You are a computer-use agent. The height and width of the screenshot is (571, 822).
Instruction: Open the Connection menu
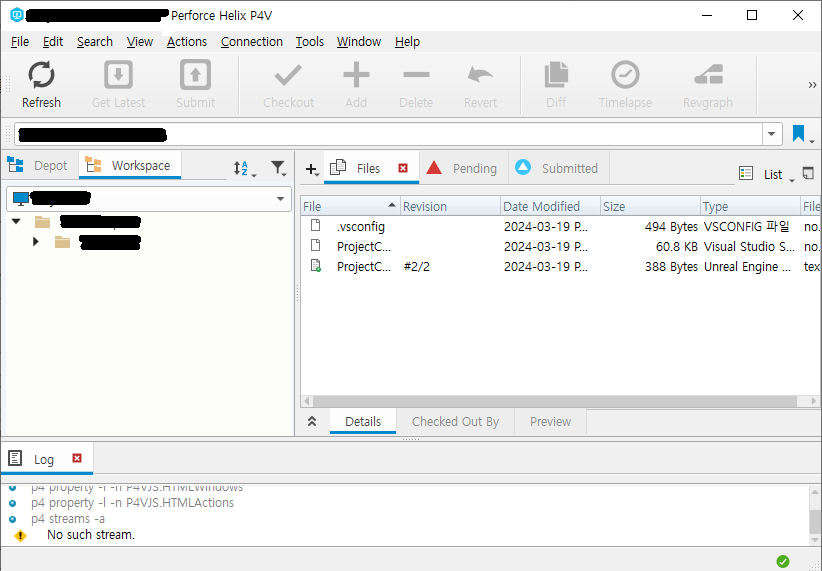point(252,41)
